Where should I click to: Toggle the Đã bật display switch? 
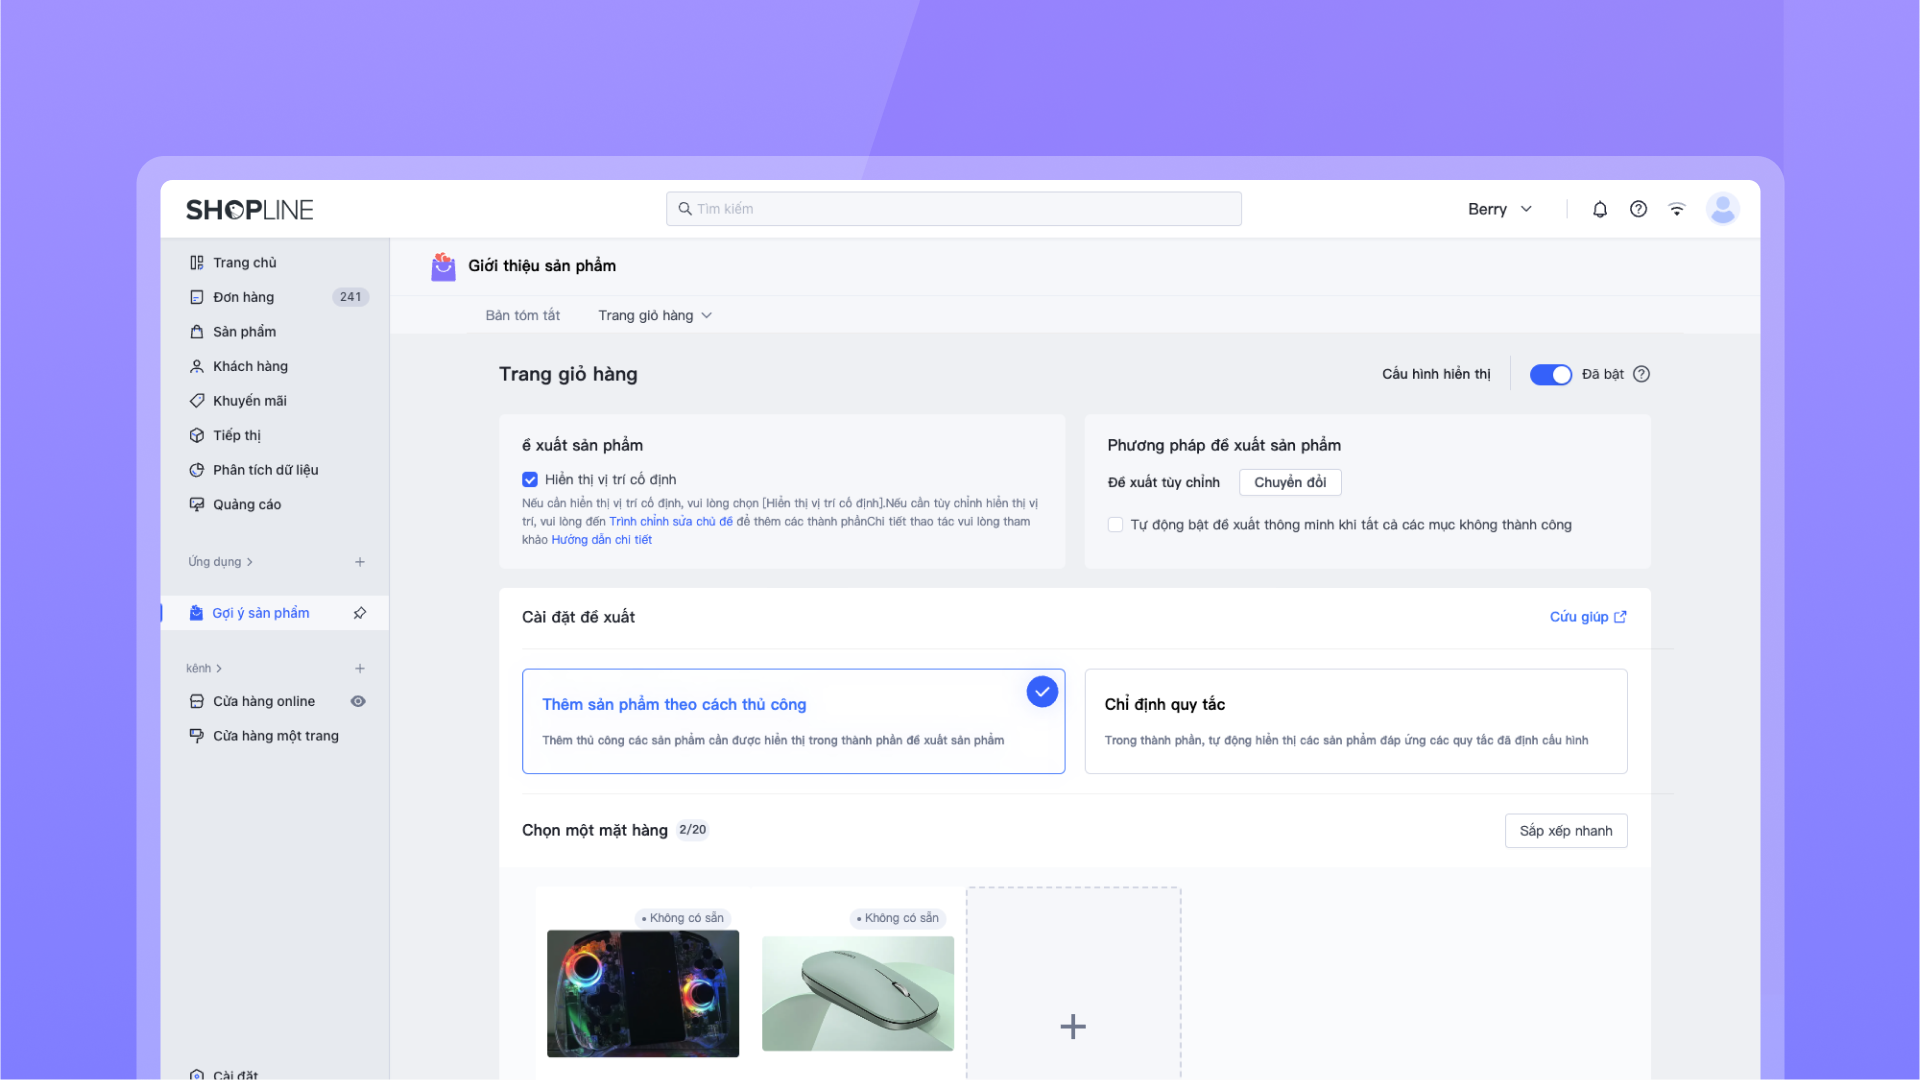click(1550, 374)
